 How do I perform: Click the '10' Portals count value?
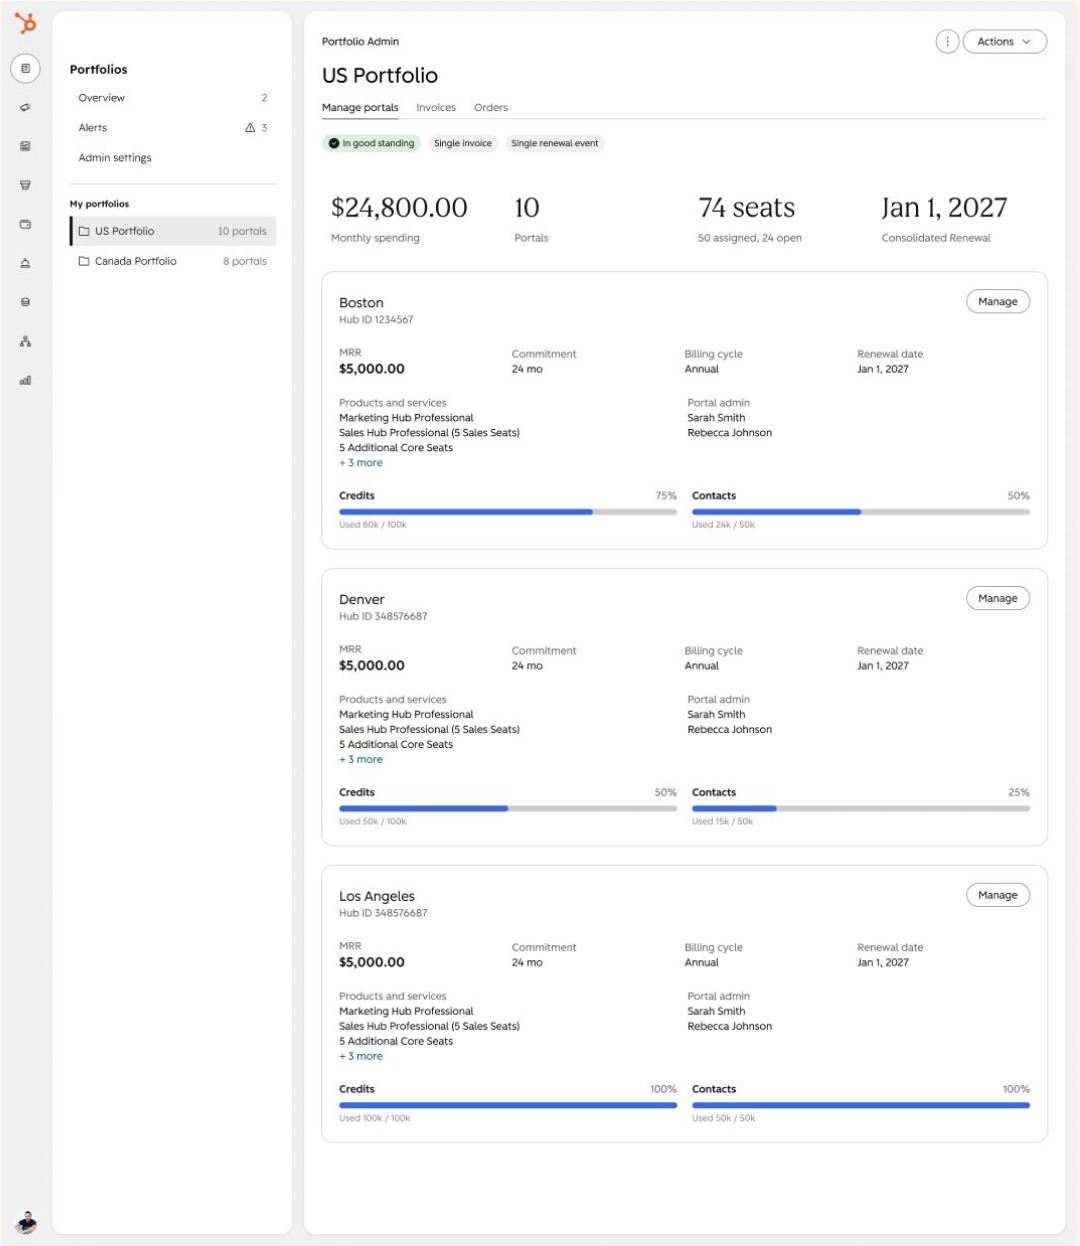527,207
